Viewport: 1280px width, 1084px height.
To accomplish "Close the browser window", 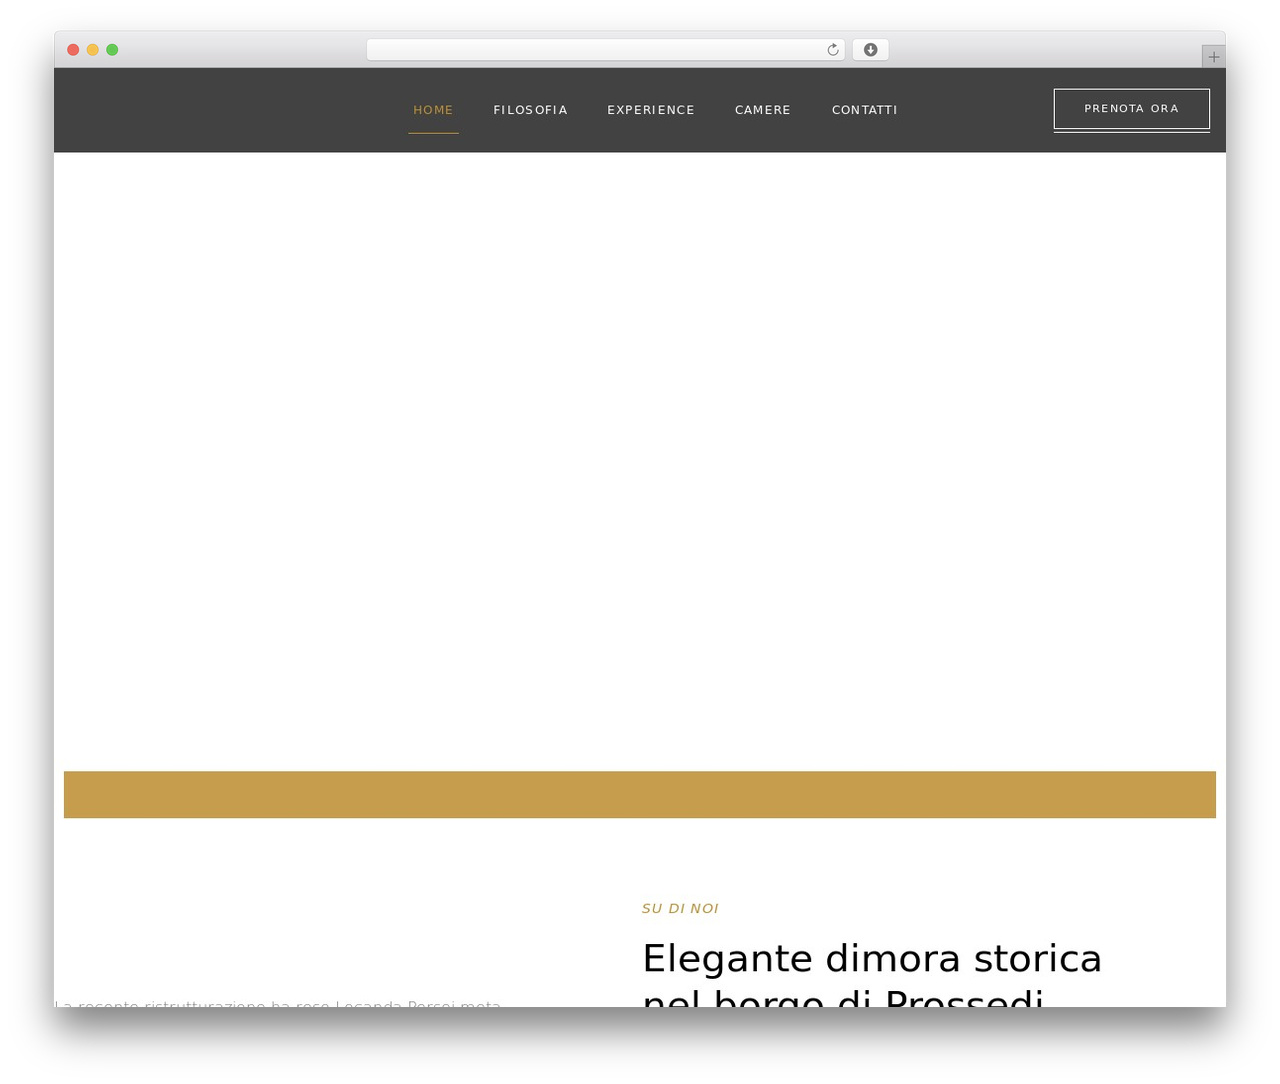I will point(73,50).
